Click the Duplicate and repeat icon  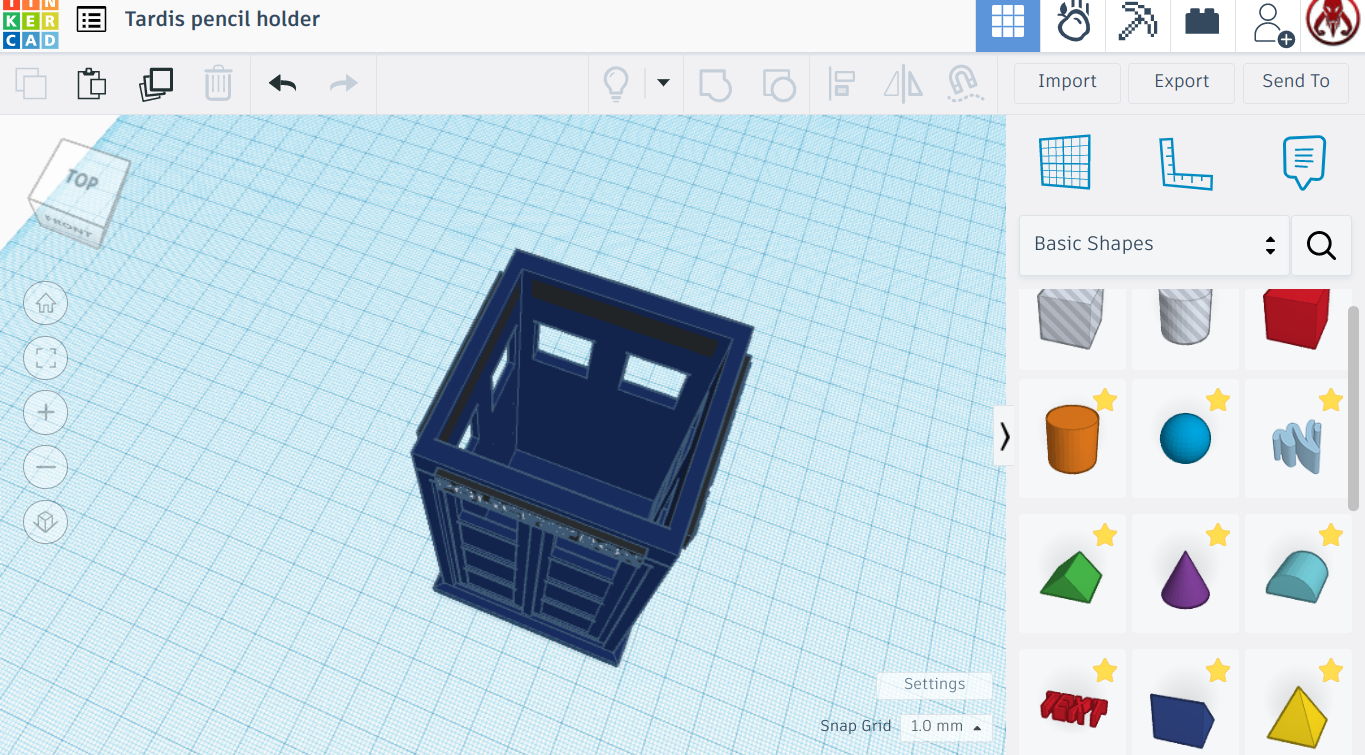[156, 83]
